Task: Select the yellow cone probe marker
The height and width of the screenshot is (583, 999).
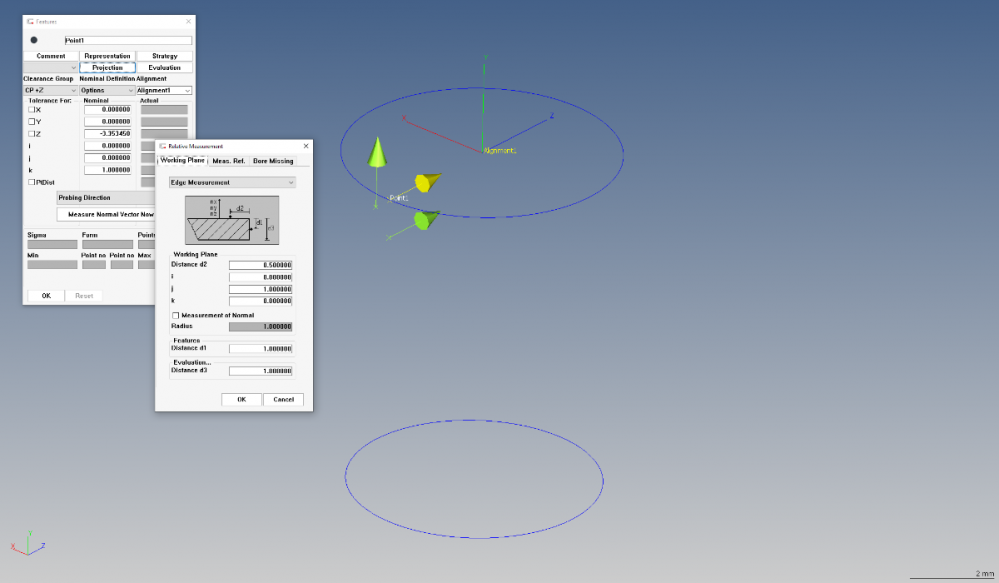Action: click(x=428, y=182)
